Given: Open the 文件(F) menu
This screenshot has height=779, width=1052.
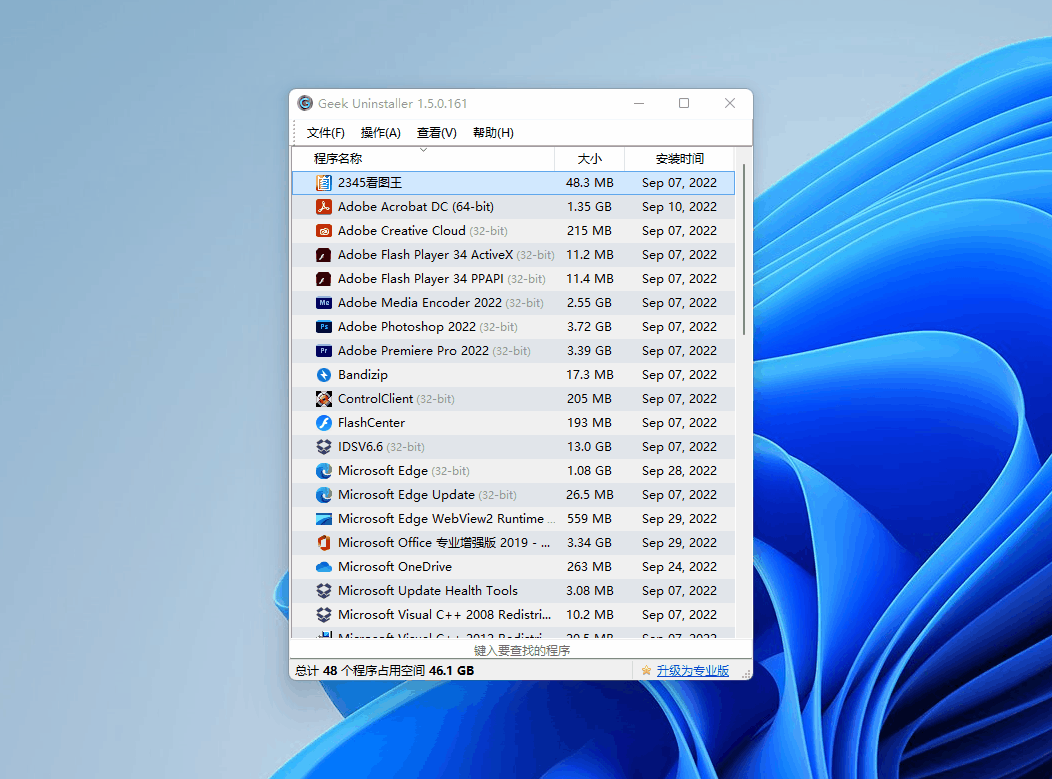Looking at the screenshot, I should click(325, 133).
